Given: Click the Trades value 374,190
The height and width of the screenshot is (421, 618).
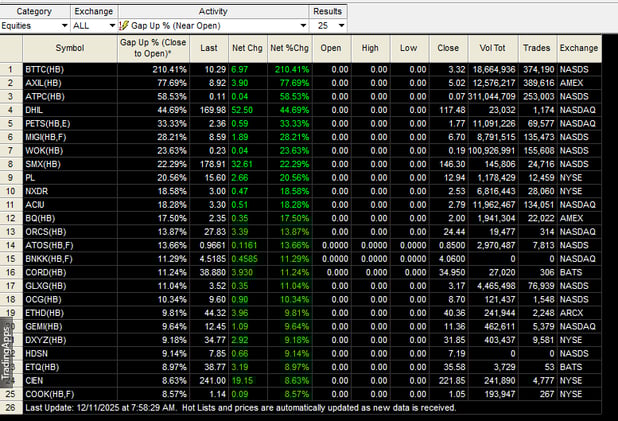Looking at the screenshot, I should coord(539,69).
